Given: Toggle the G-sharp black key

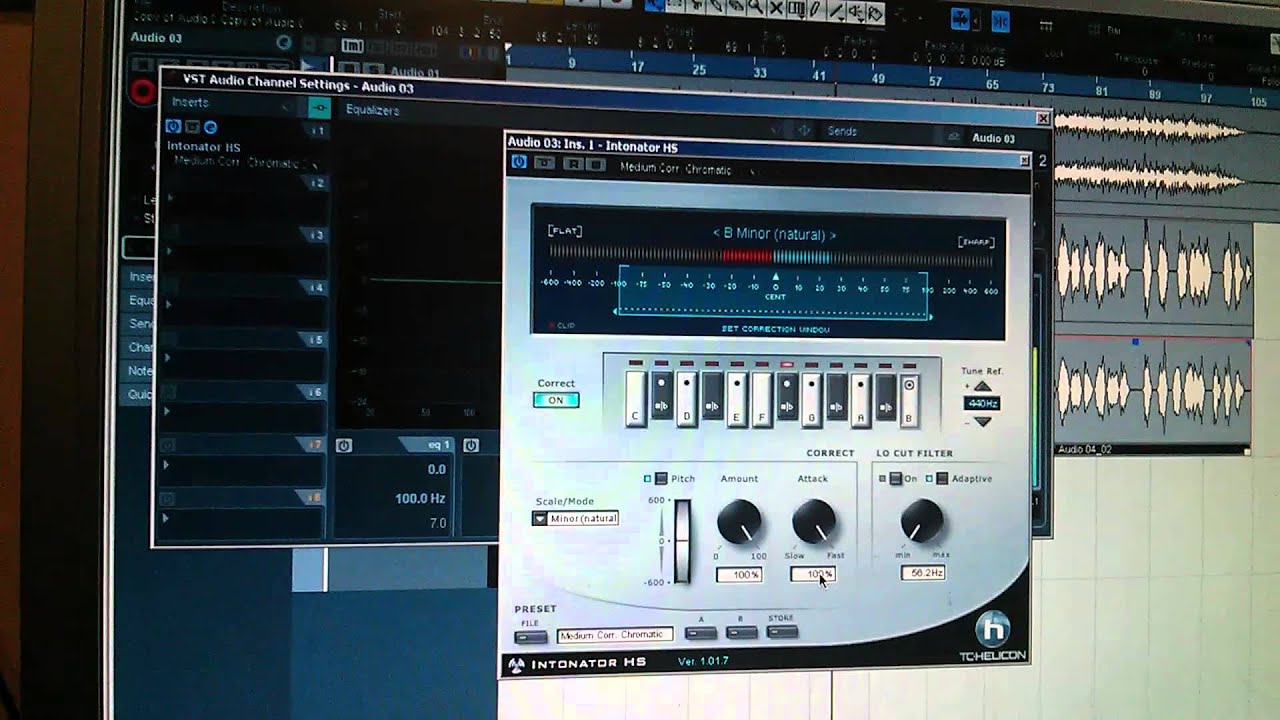Looking at the screenshot, I should tap(836, 396).
